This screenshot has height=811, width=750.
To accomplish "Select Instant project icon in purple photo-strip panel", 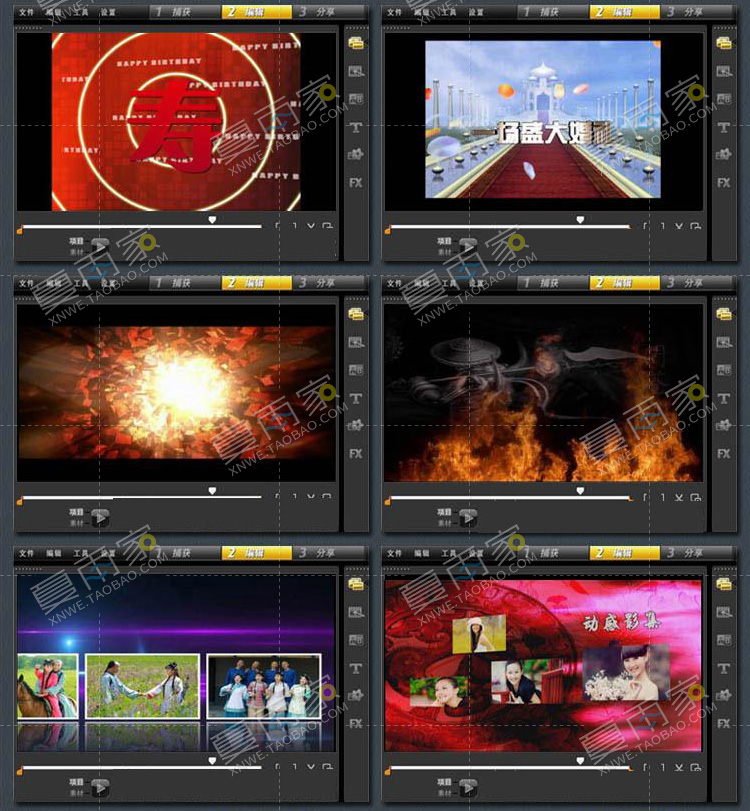I will 356,612.
